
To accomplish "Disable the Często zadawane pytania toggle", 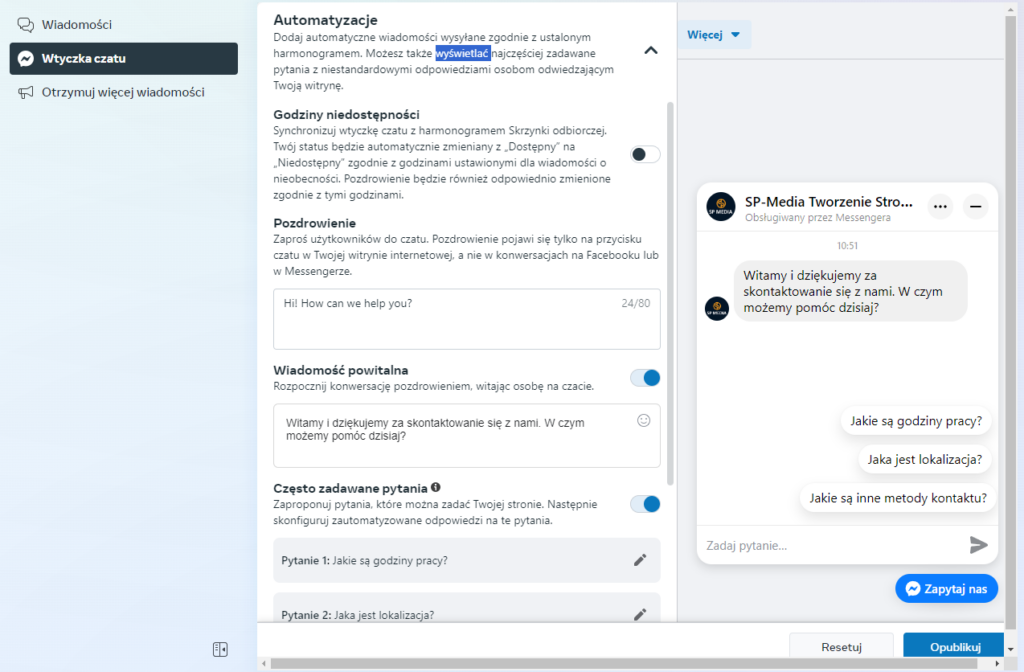I will click(645, 504).
